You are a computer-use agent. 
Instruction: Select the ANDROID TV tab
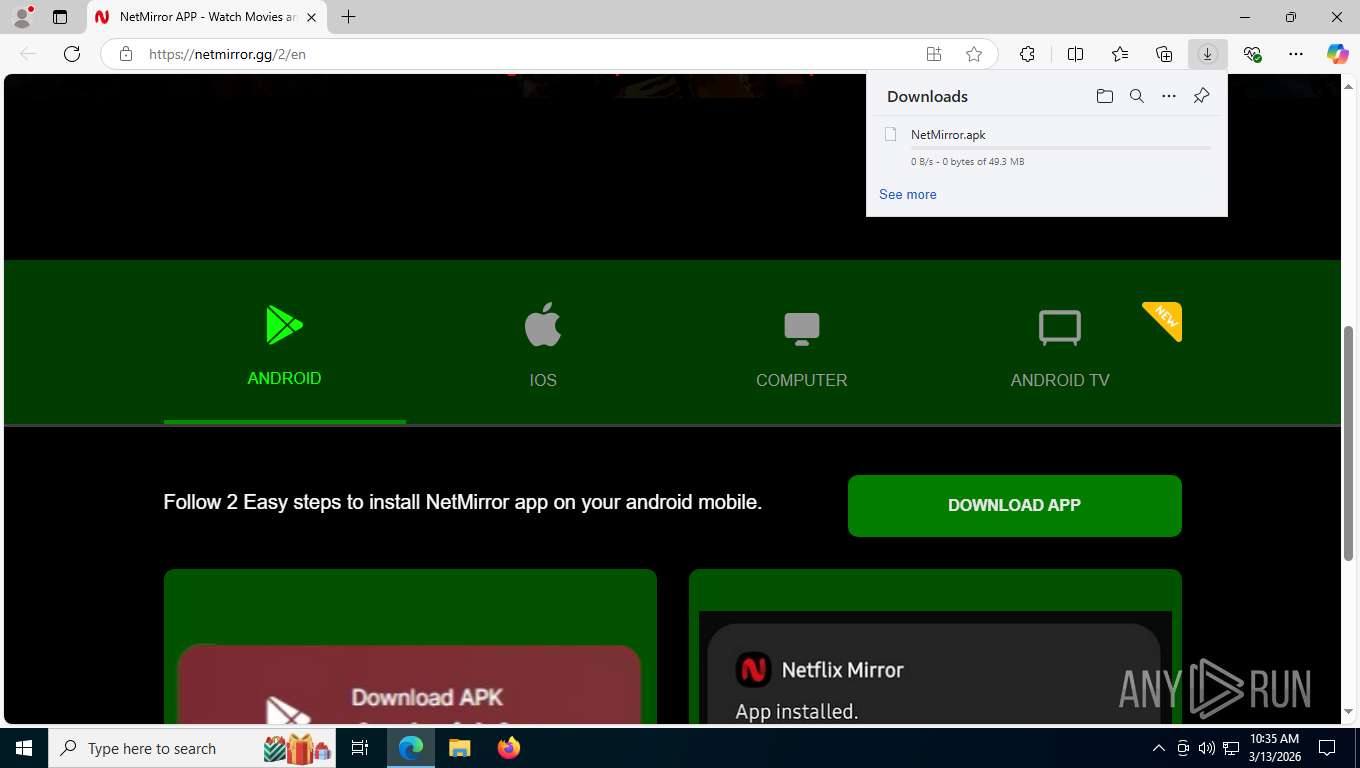(1060, 342)
